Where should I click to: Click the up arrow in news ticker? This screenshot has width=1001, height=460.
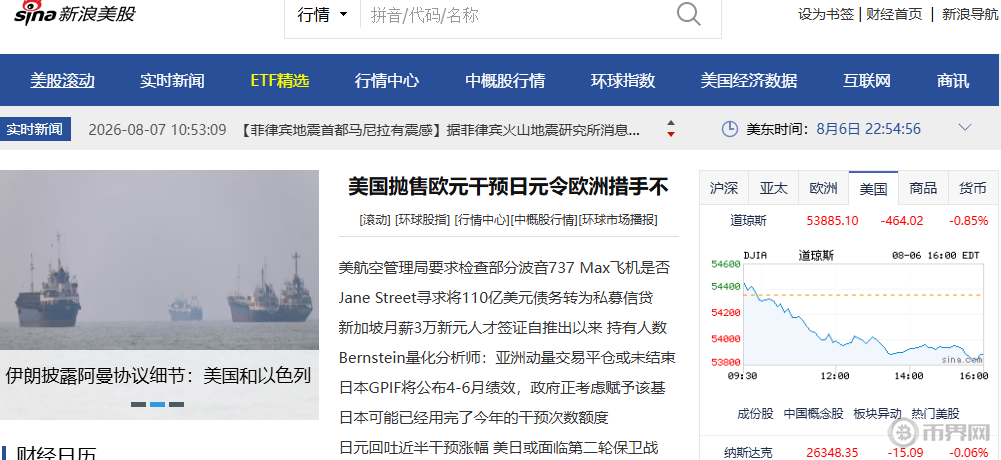pos(670,122)
